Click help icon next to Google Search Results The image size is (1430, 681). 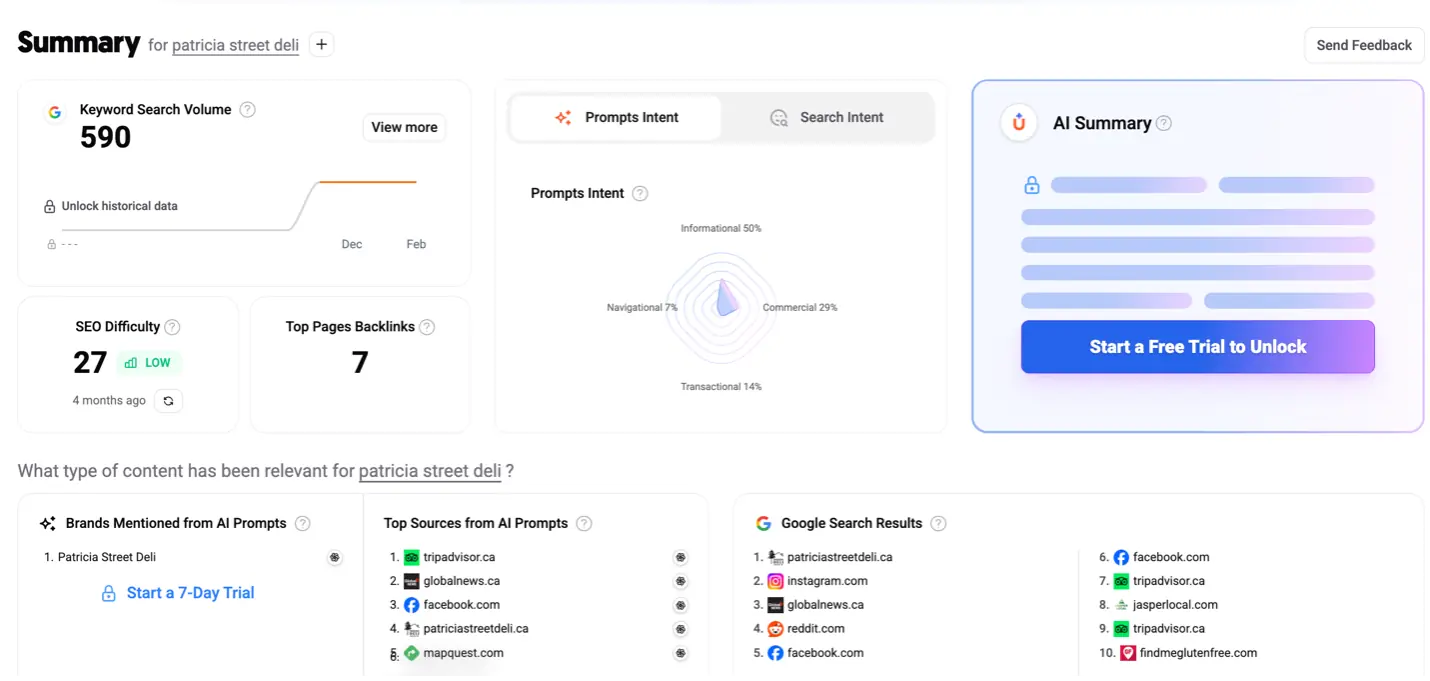click(x=938, y=523)
